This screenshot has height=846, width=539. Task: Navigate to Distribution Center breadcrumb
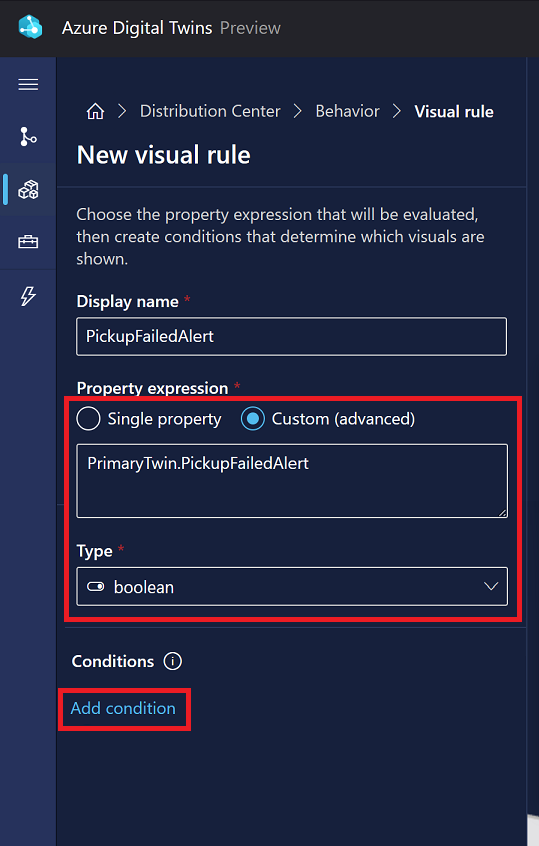(210, 111)
